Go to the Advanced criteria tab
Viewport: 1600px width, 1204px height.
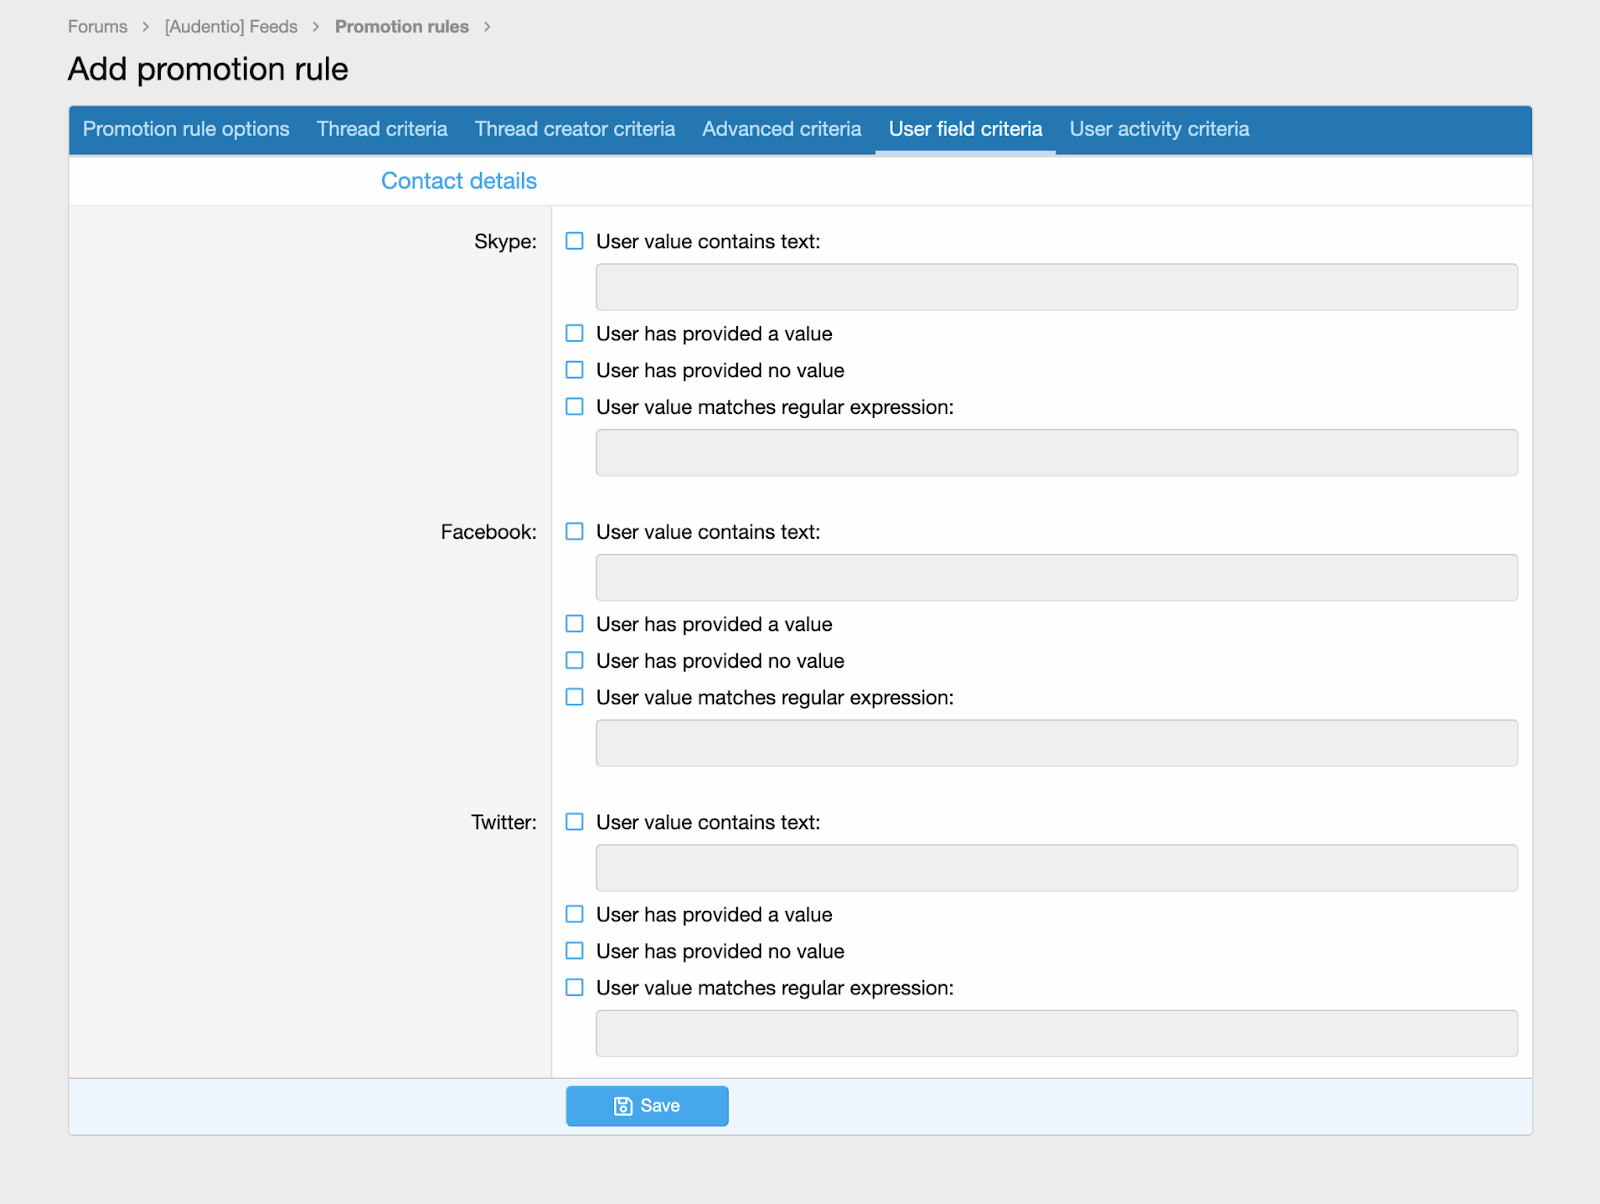(781, 129)
